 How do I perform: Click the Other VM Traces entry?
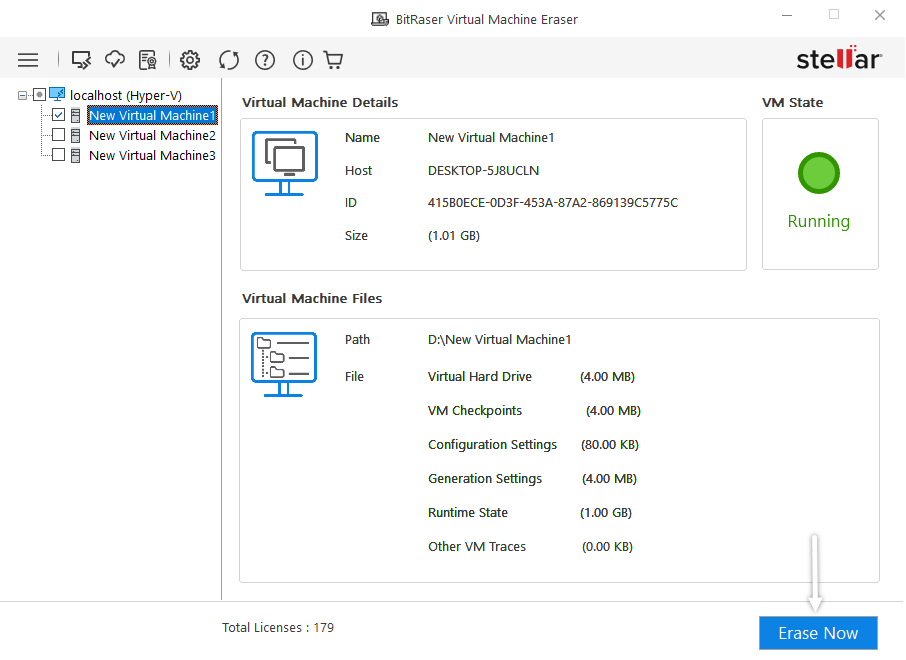click(477, 547)
